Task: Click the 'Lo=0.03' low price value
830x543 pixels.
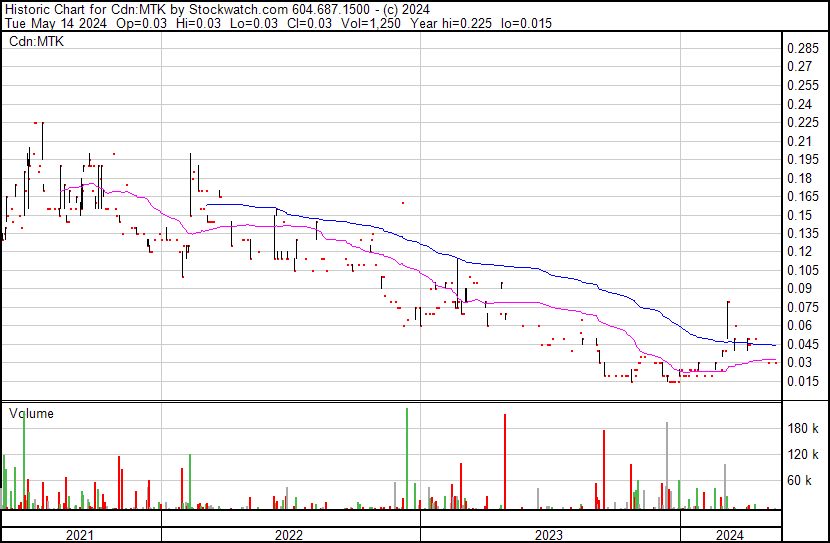Action: [253, 23]
